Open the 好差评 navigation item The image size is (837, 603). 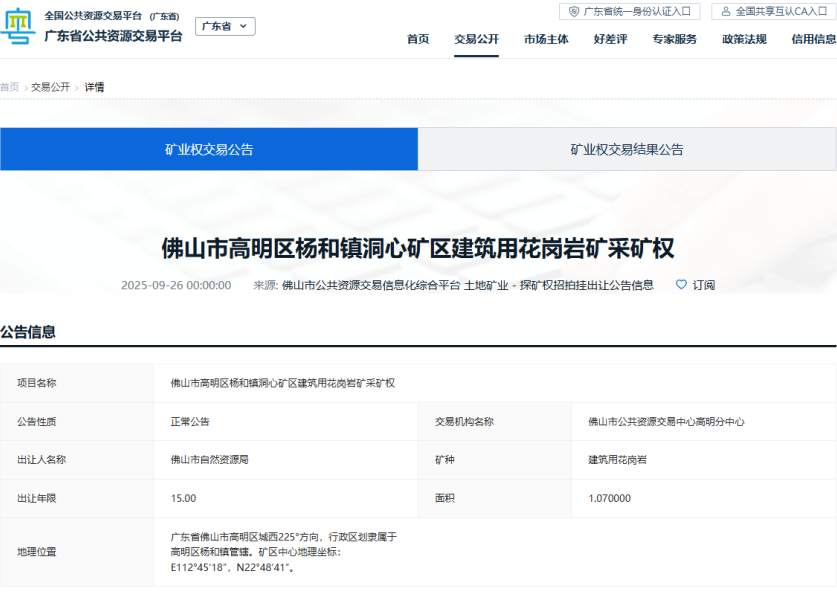(610, 40)
